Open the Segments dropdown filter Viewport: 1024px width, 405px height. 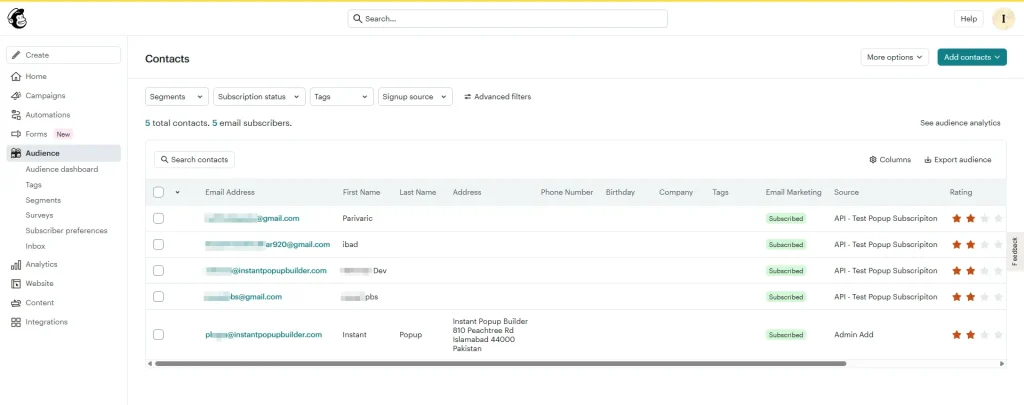click(176, 97)
